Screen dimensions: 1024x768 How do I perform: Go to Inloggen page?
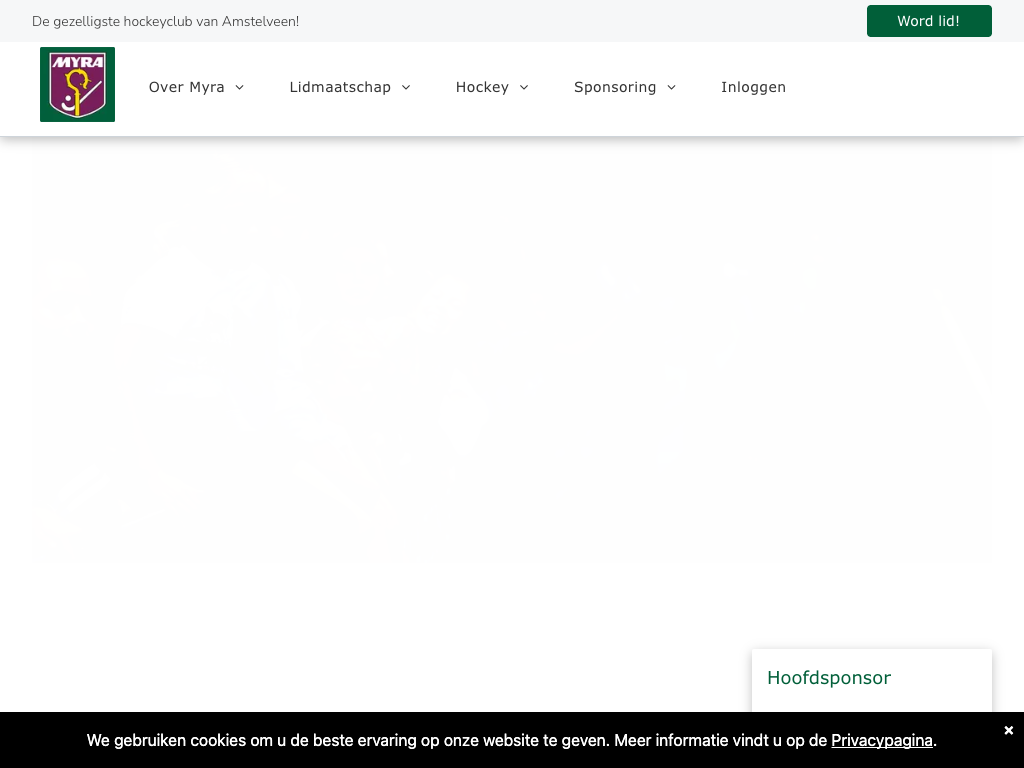(x=754, y=87)
